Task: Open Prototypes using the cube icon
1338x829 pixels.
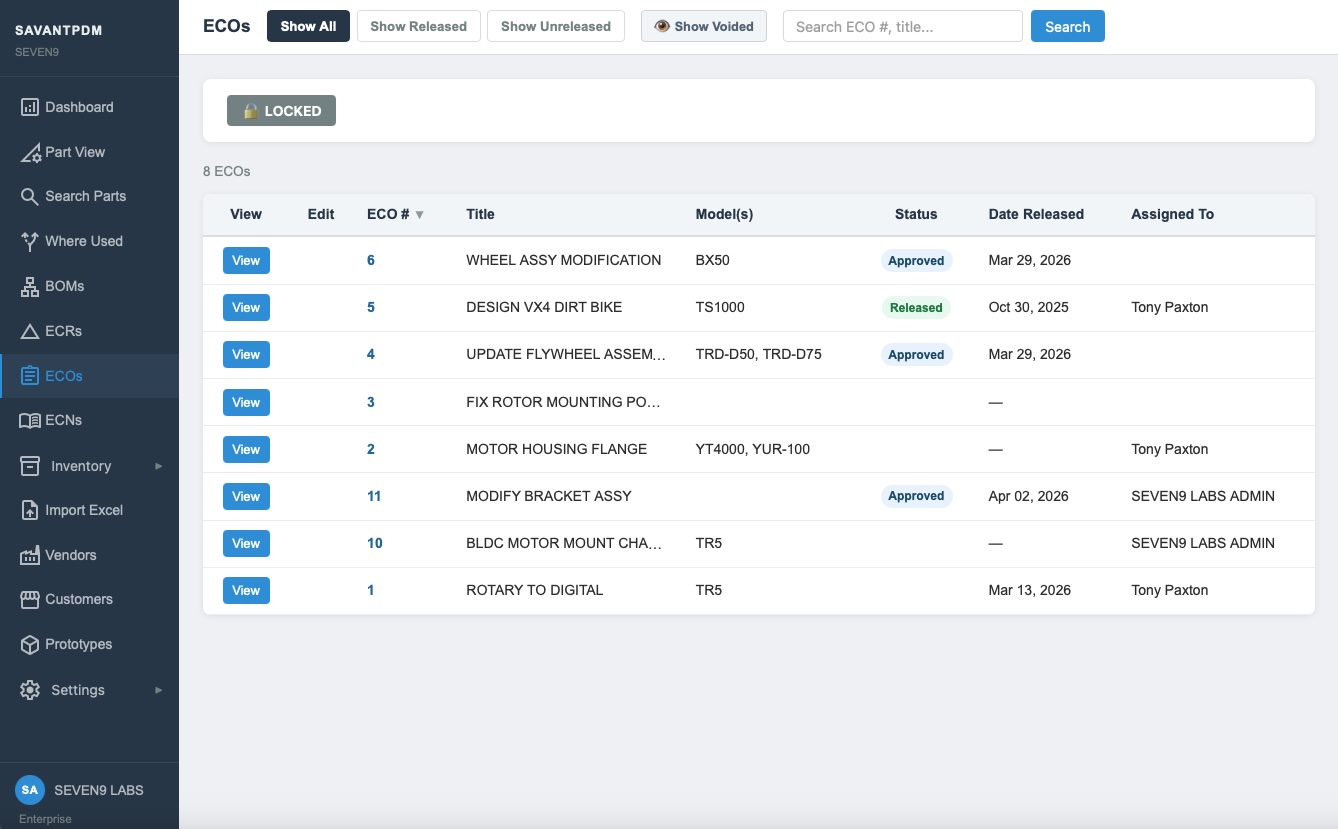Action: (29, 644)
